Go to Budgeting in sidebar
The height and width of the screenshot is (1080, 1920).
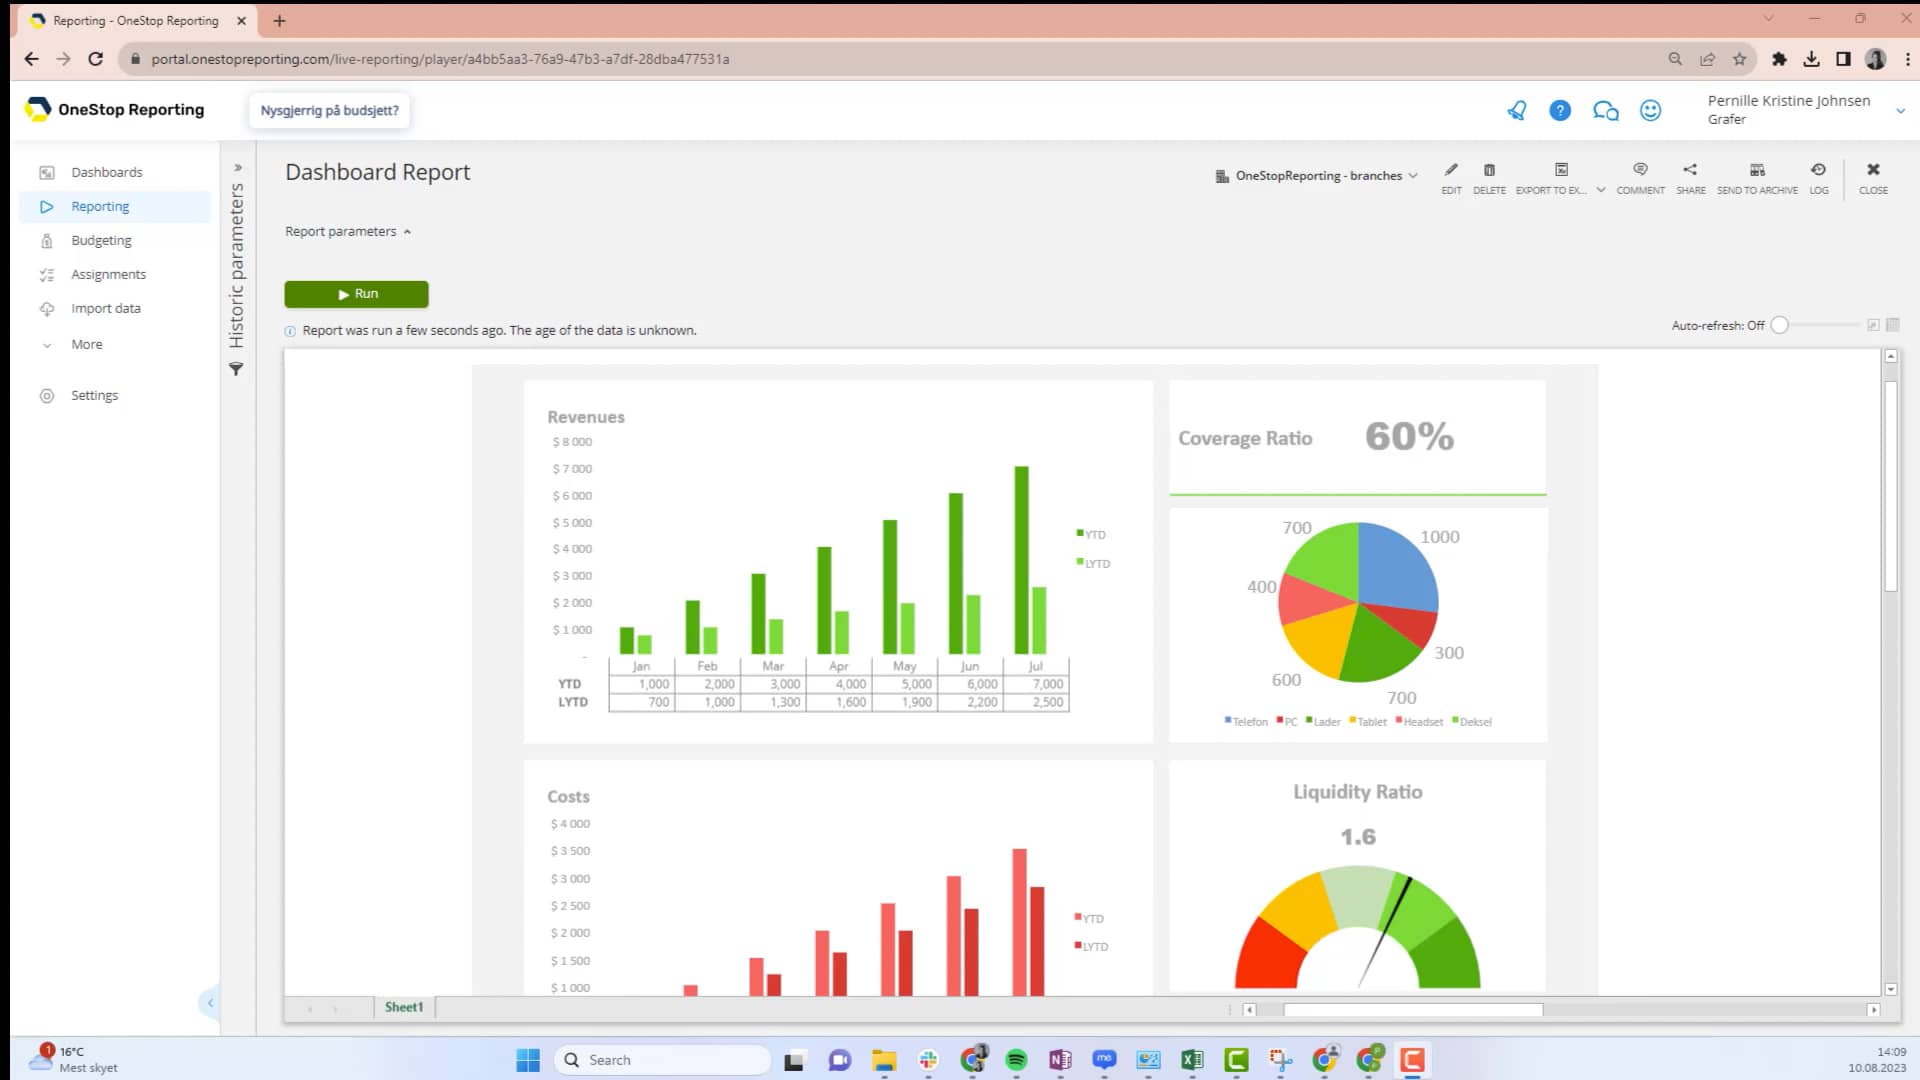click(x=101, y=241)
